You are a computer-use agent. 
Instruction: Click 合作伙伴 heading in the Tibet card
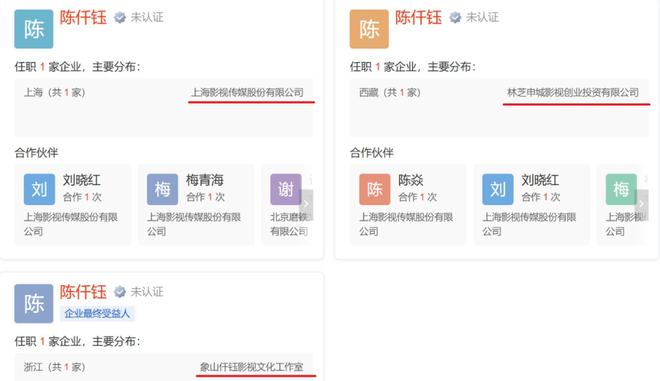(372, 153)
